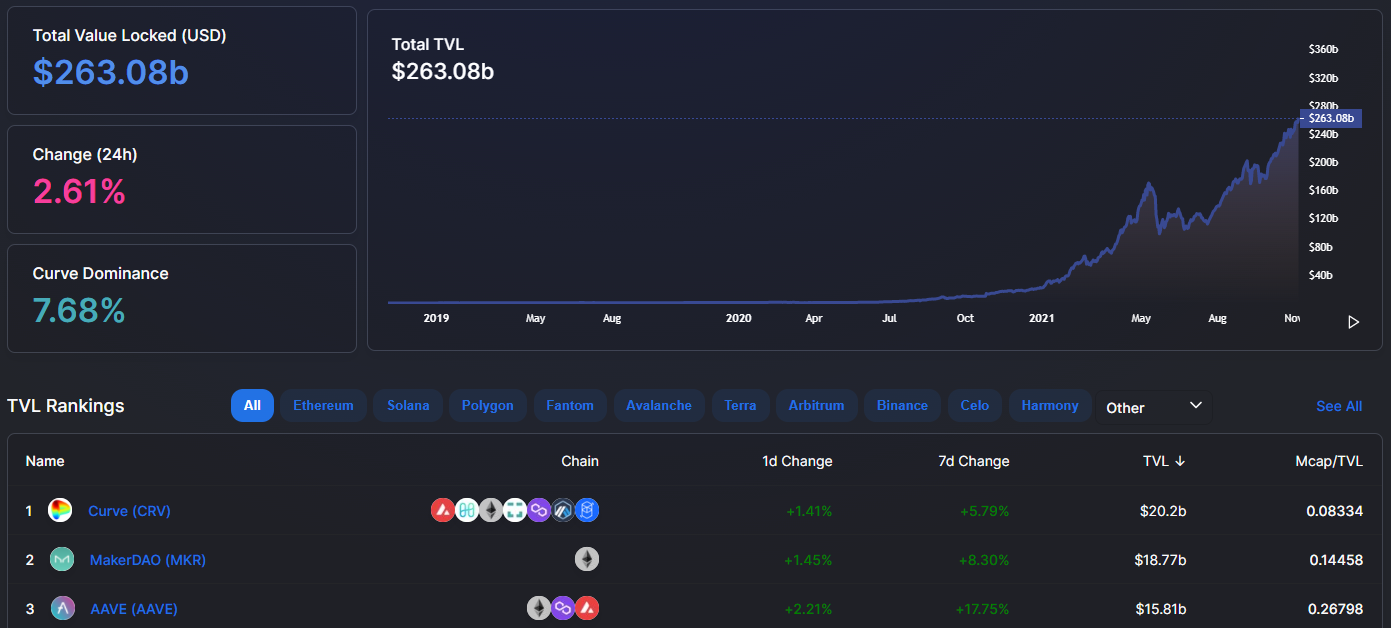Viewport: 1391px width, 628px height.
Task: Open the Other chains dropdown
Action: tap(1153, 407)
